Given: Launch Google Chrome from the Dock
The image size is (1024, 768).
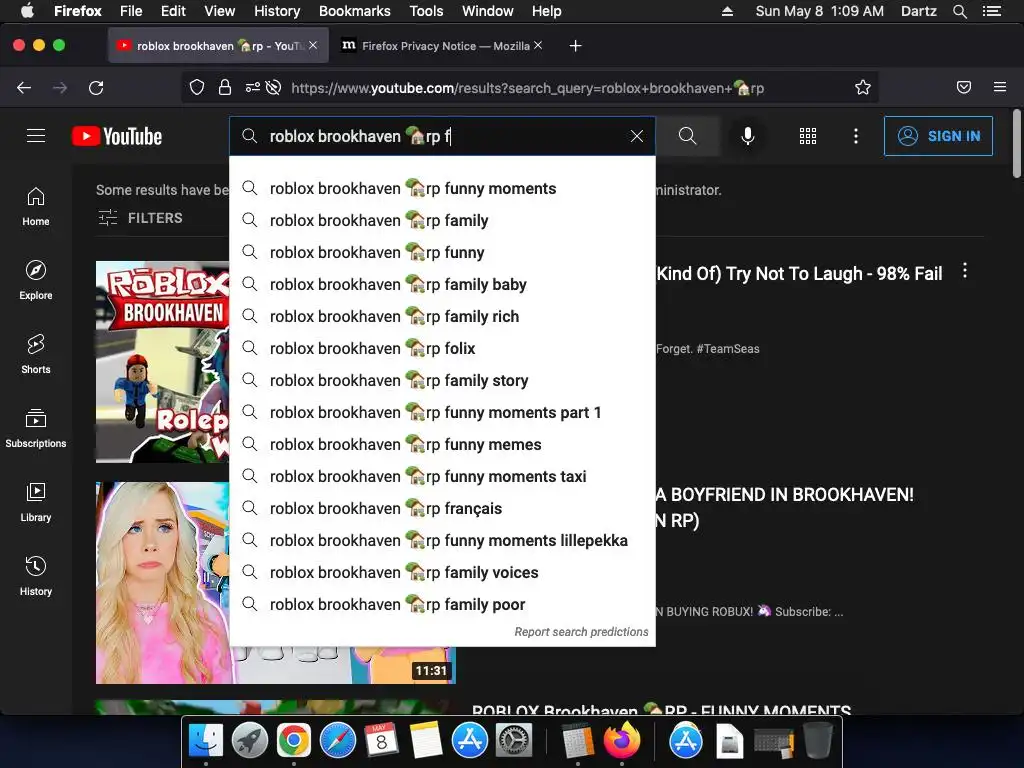Looking at the screenshot, I should (x=294, y=740).
